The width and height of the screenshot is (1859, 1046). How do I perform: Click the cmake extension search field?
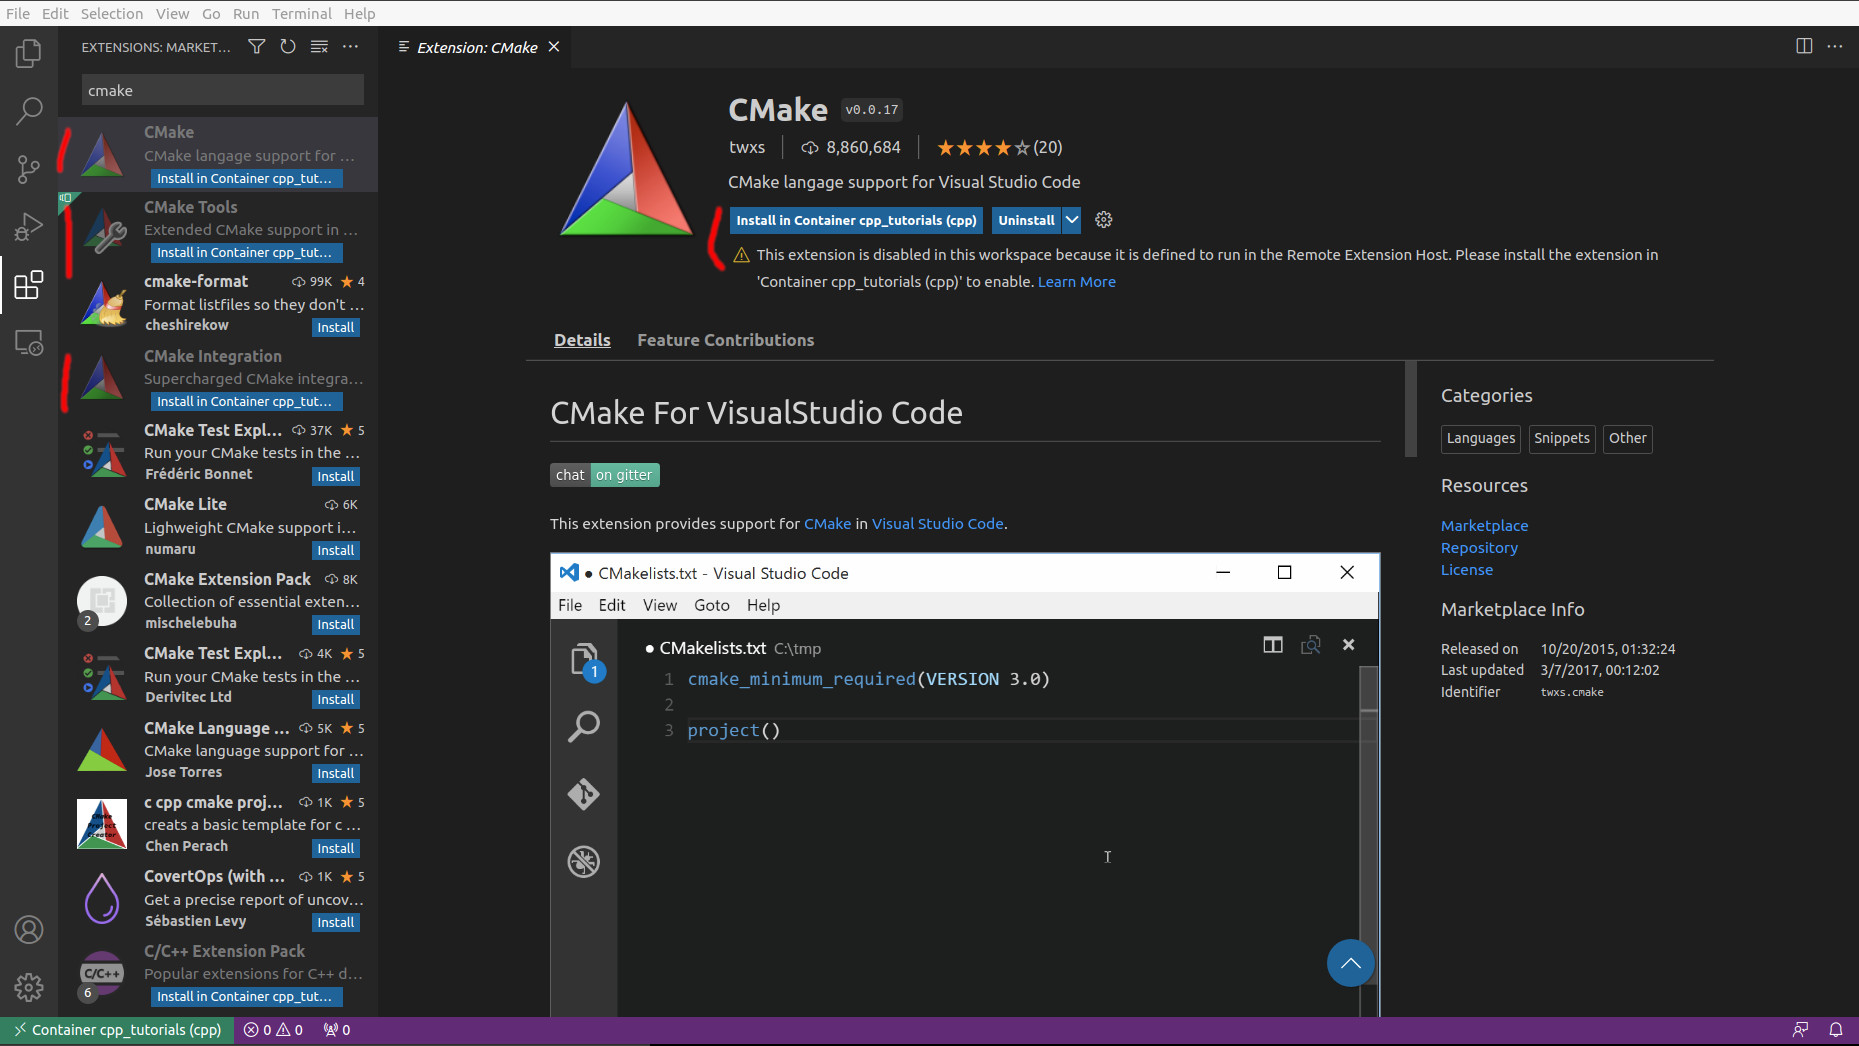(222, 90)
